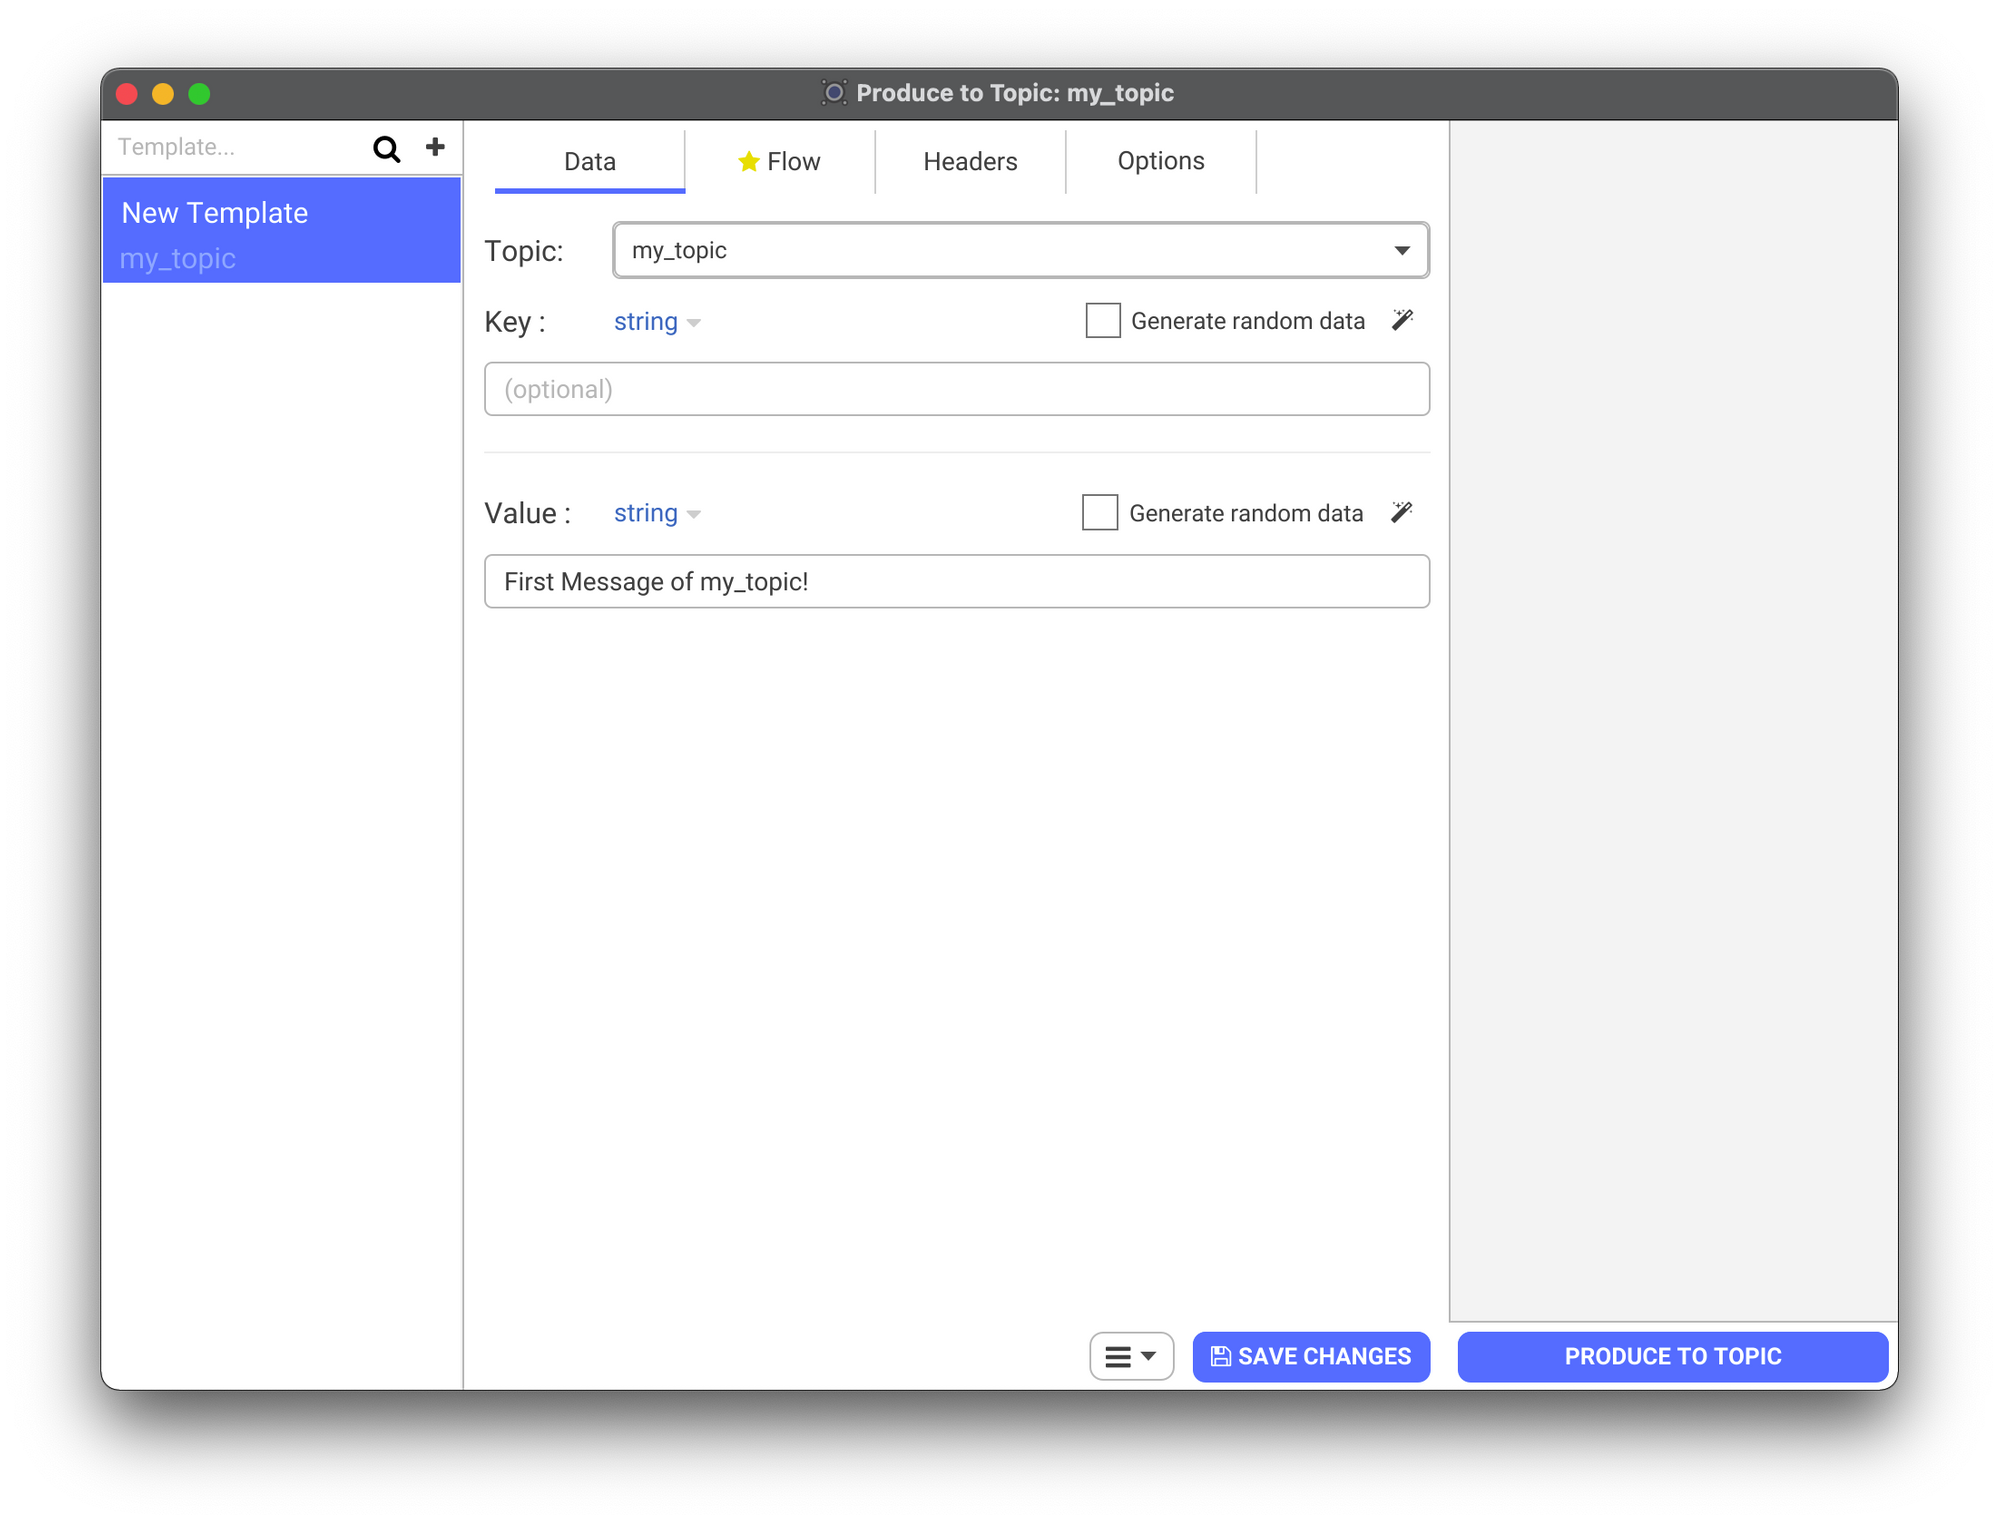Click the template search magnifier icon
This screenshot has height=1525, width=2000.
tap(386, 148)
